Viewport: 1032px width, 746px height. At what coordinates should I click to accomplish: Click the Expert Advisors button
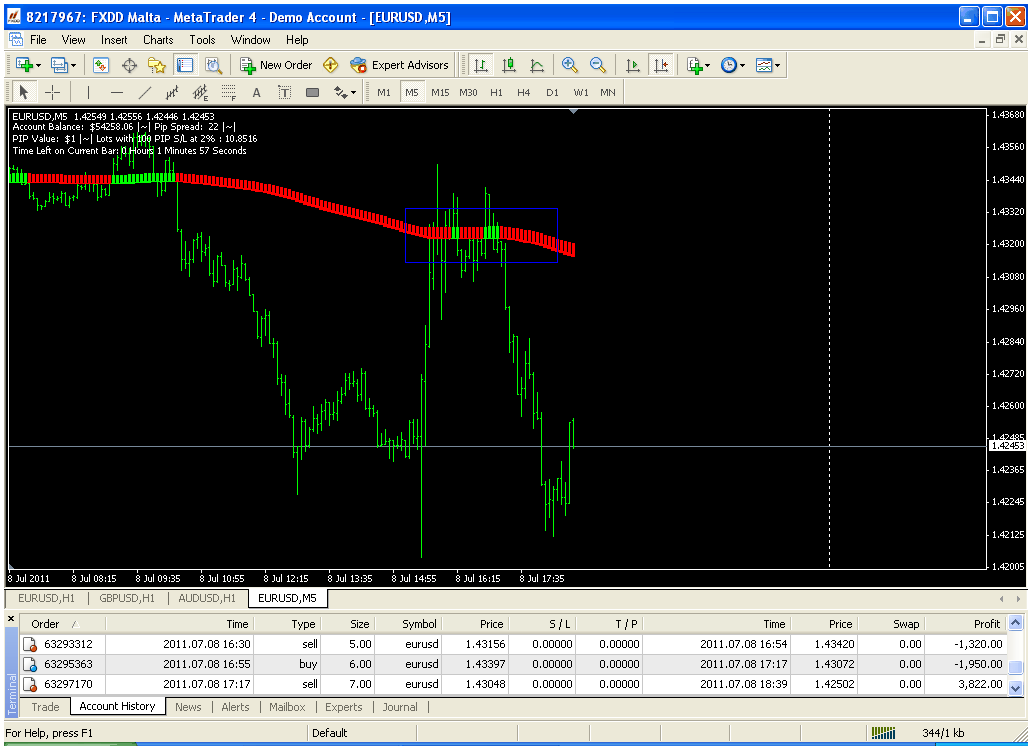399,65
